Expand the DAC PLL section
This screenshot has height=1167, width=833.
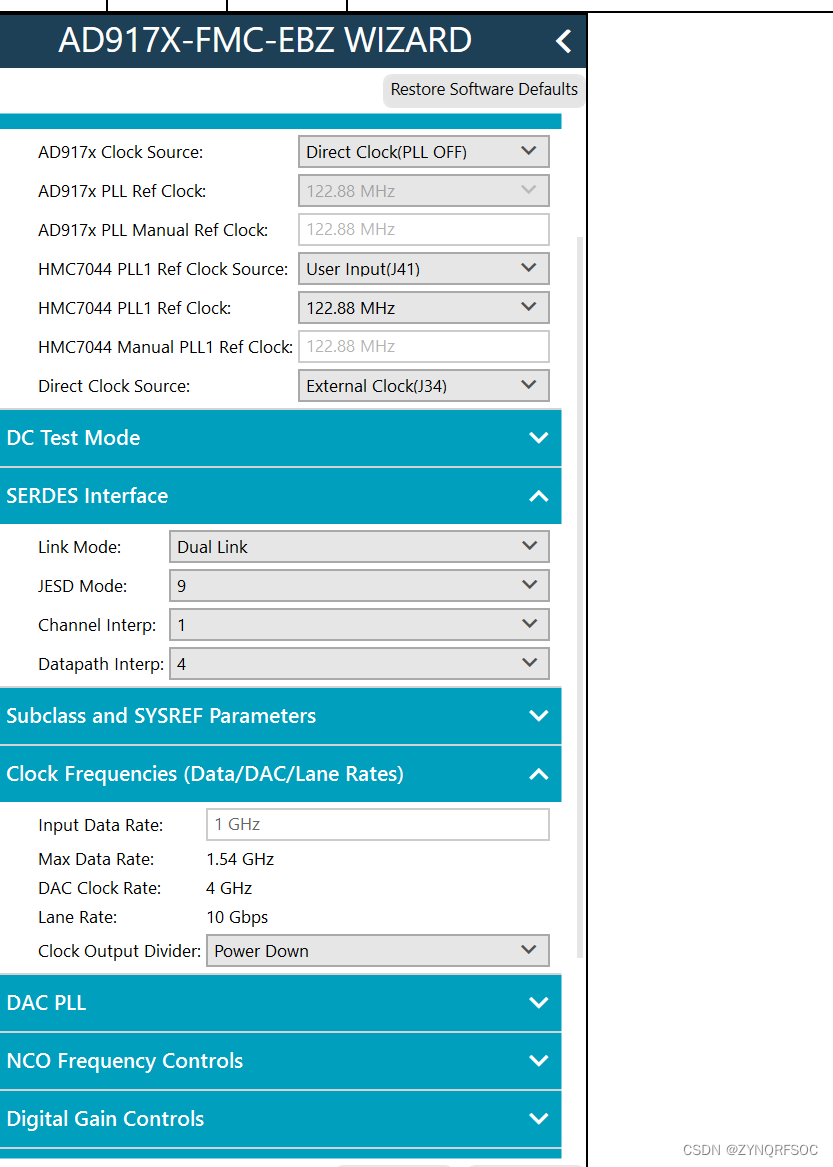pos(281,1003)
